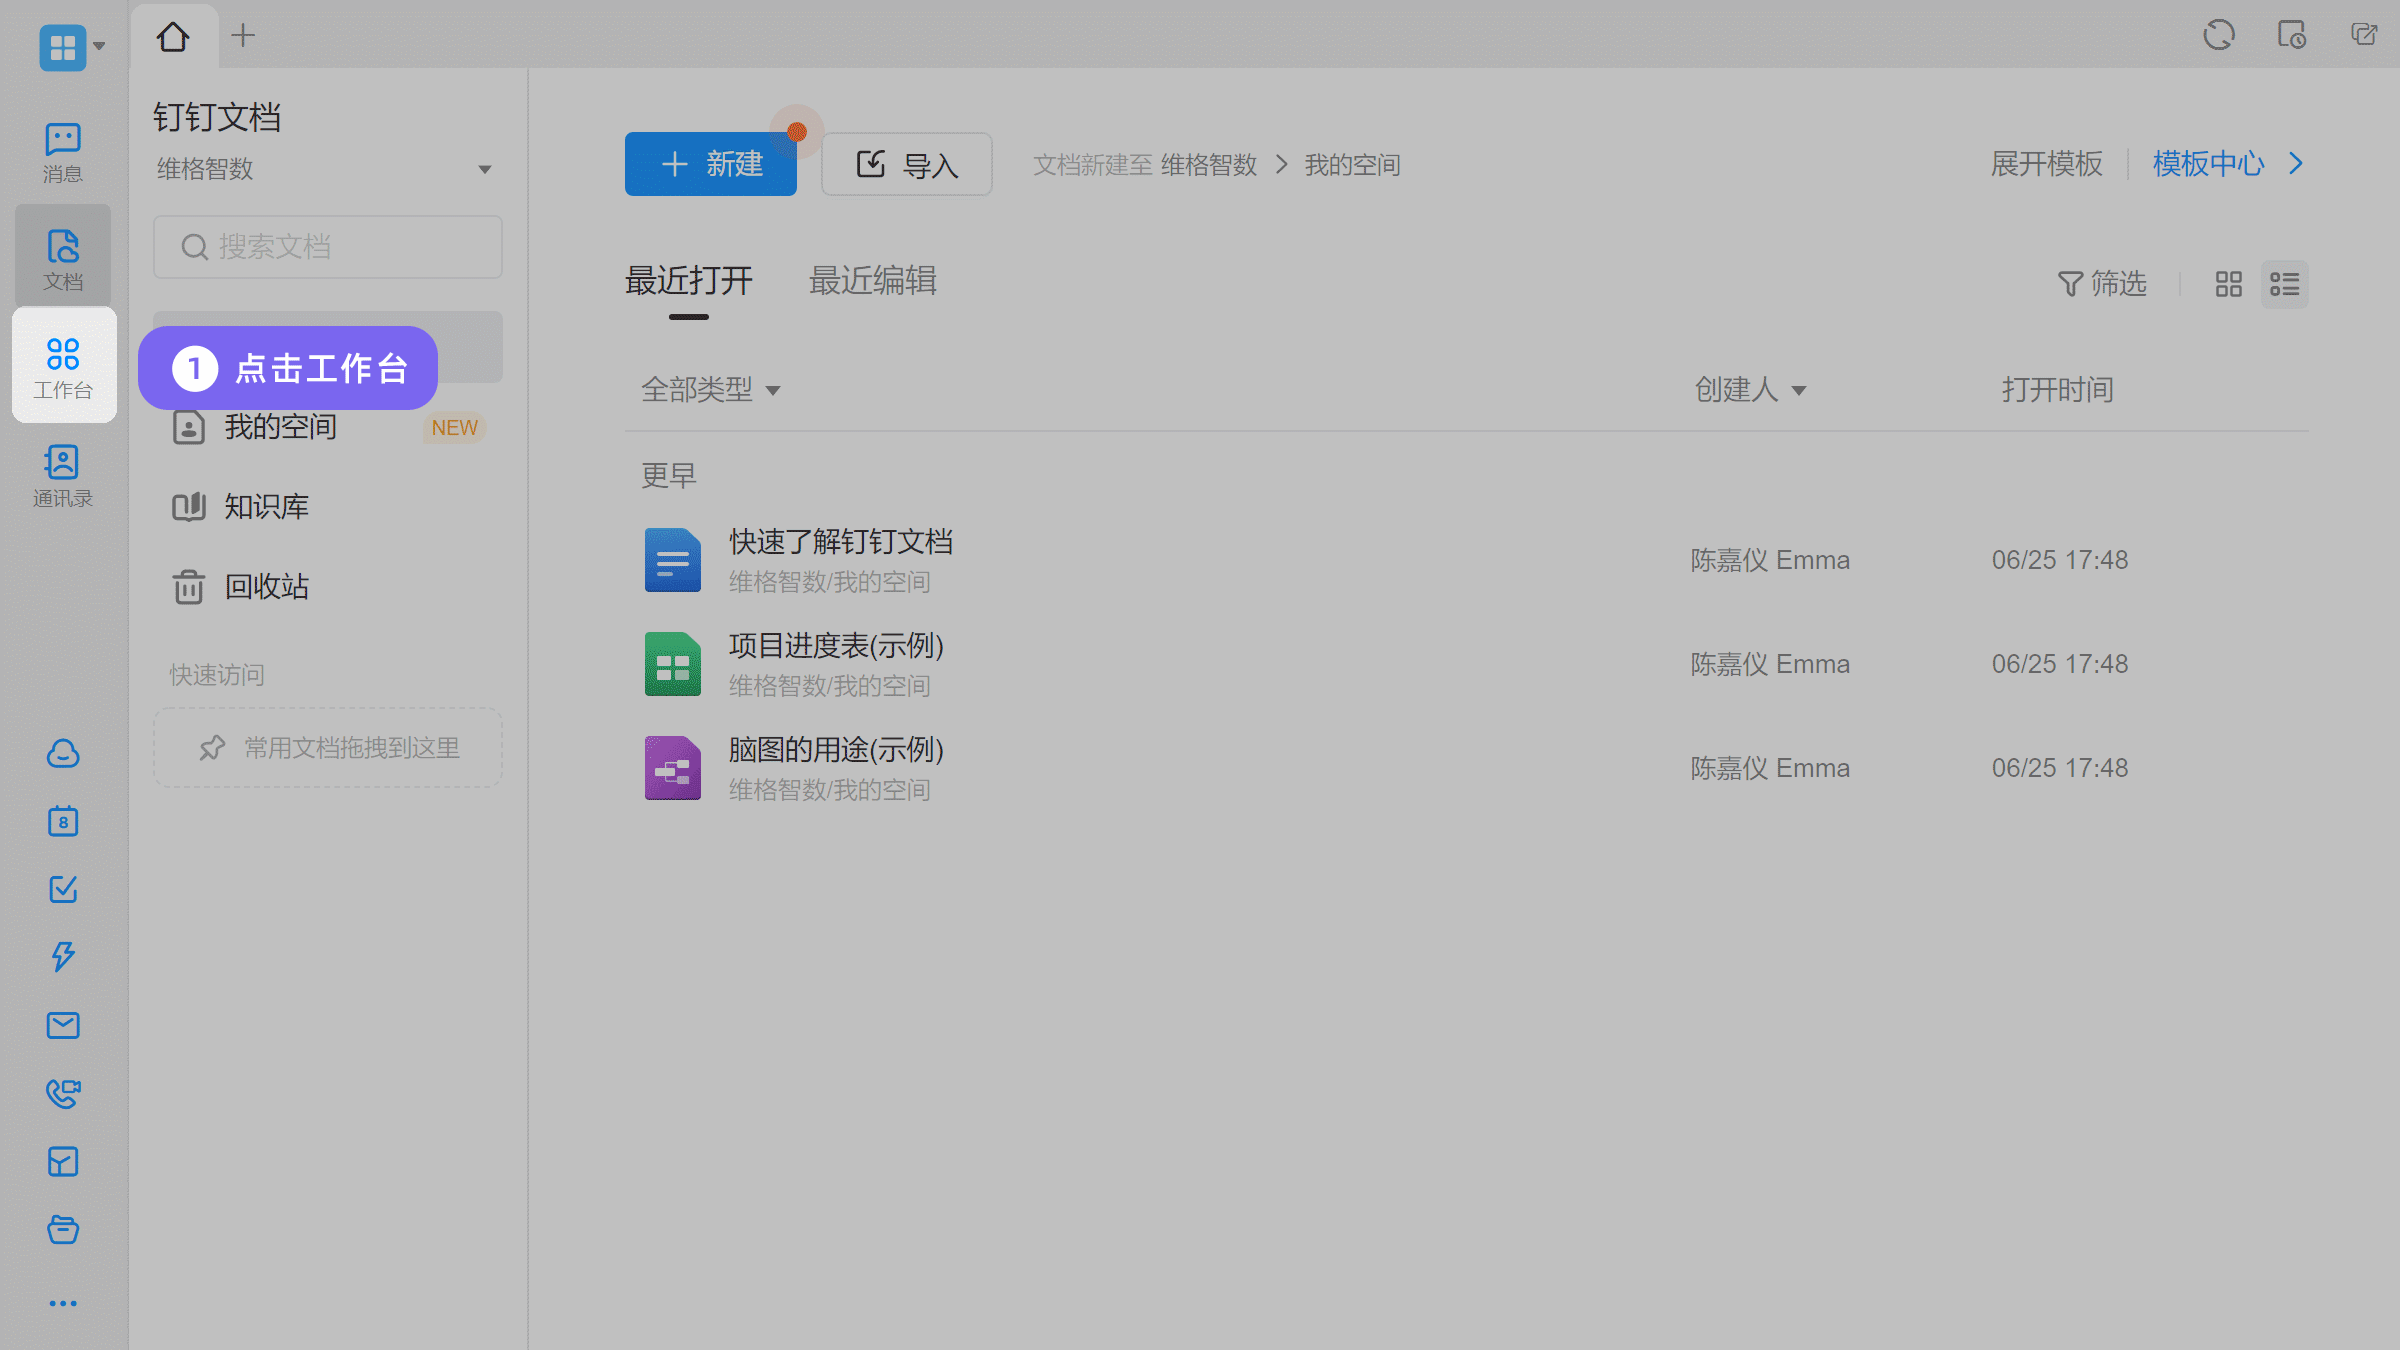Click the mail envelope sidebar icon
The width and height of the screenshot is (2400, 1350).
63,1025
